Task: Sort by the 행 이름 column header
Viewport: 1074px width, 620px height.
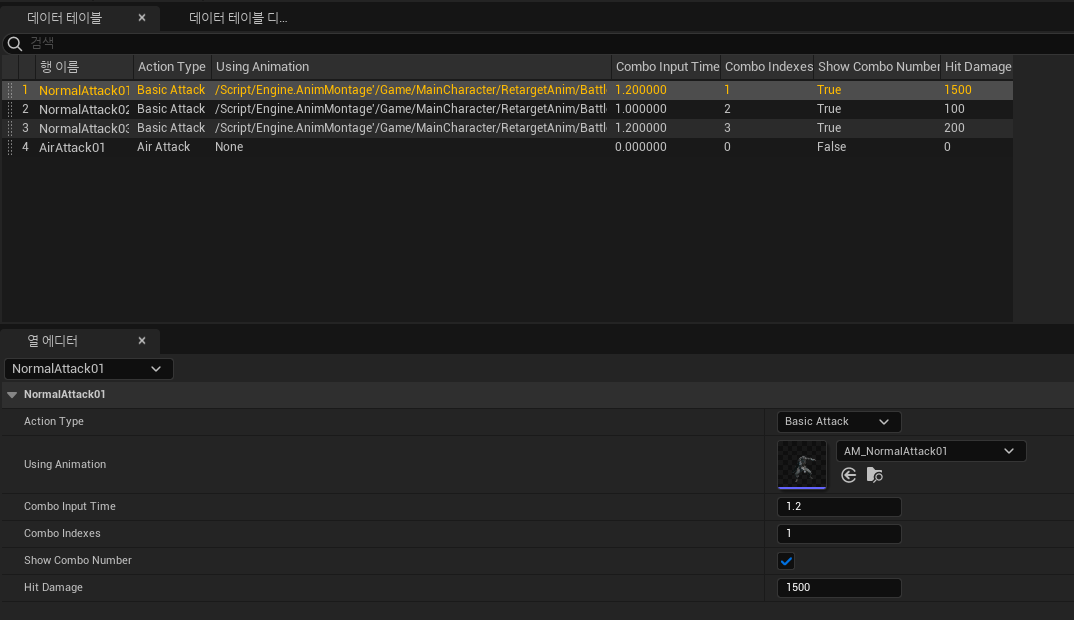Action: pyautogui.click(x=84, y=66)
